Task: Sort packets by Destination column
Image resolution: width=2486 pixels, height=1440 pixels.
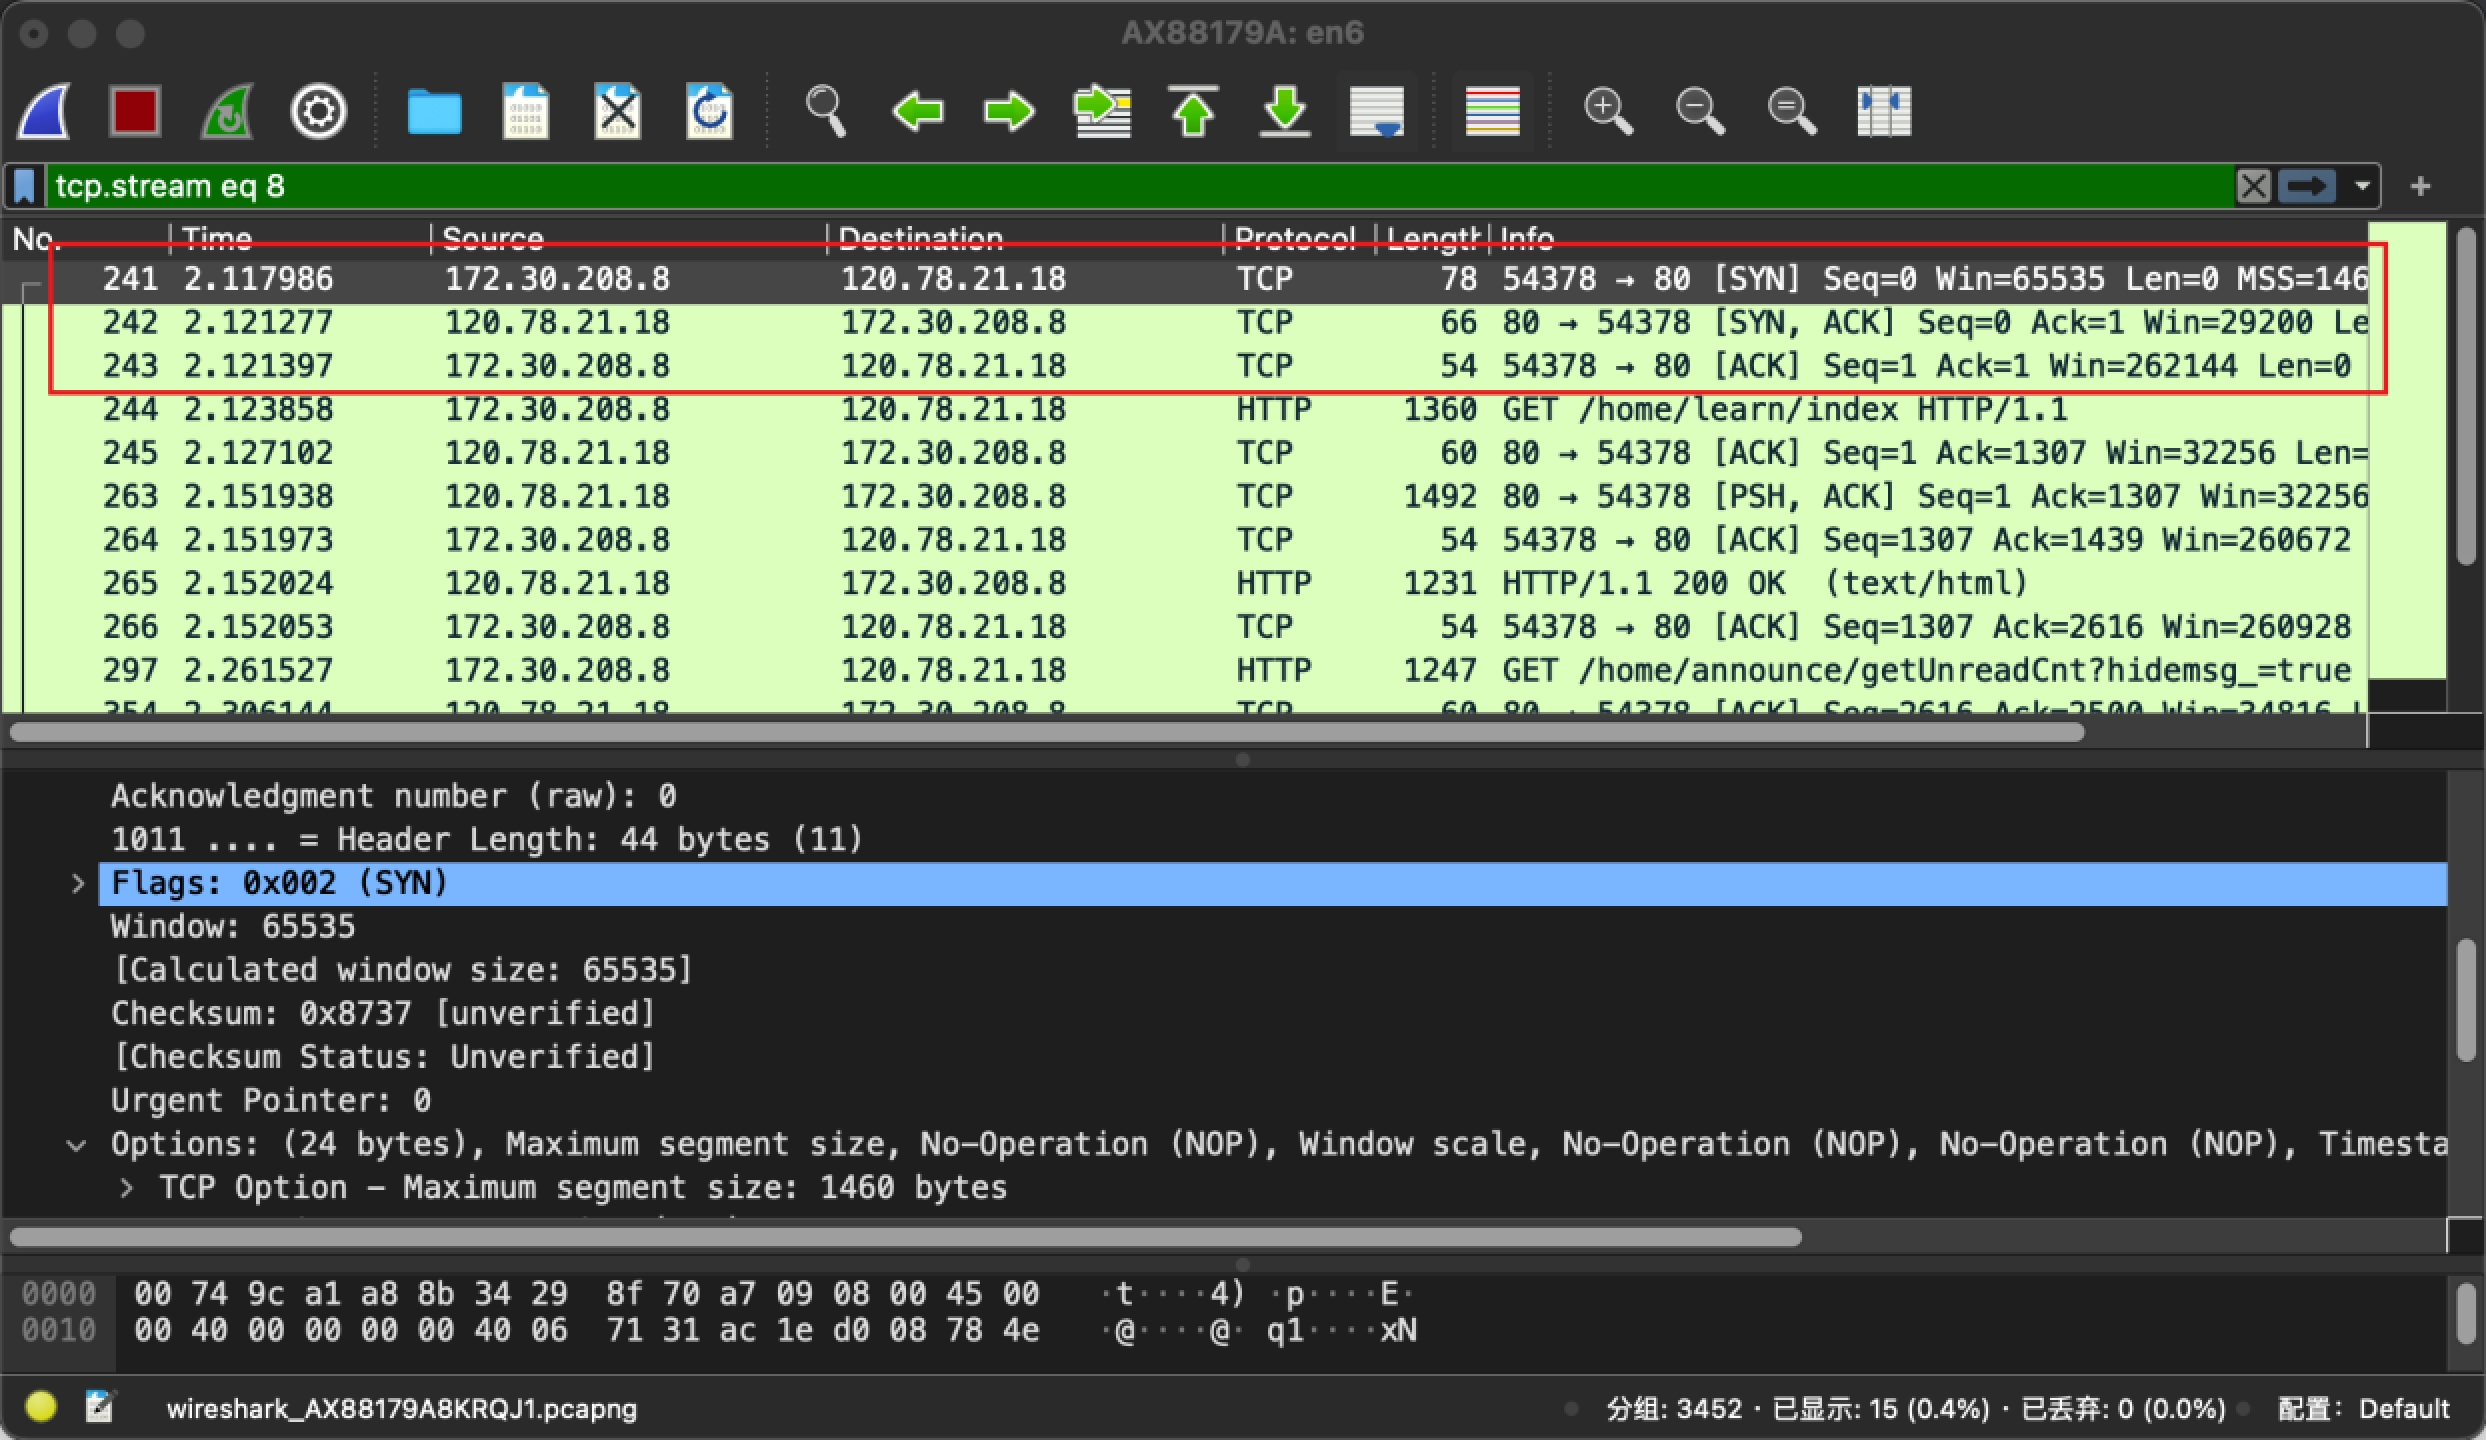Action: coord(1024,238)
